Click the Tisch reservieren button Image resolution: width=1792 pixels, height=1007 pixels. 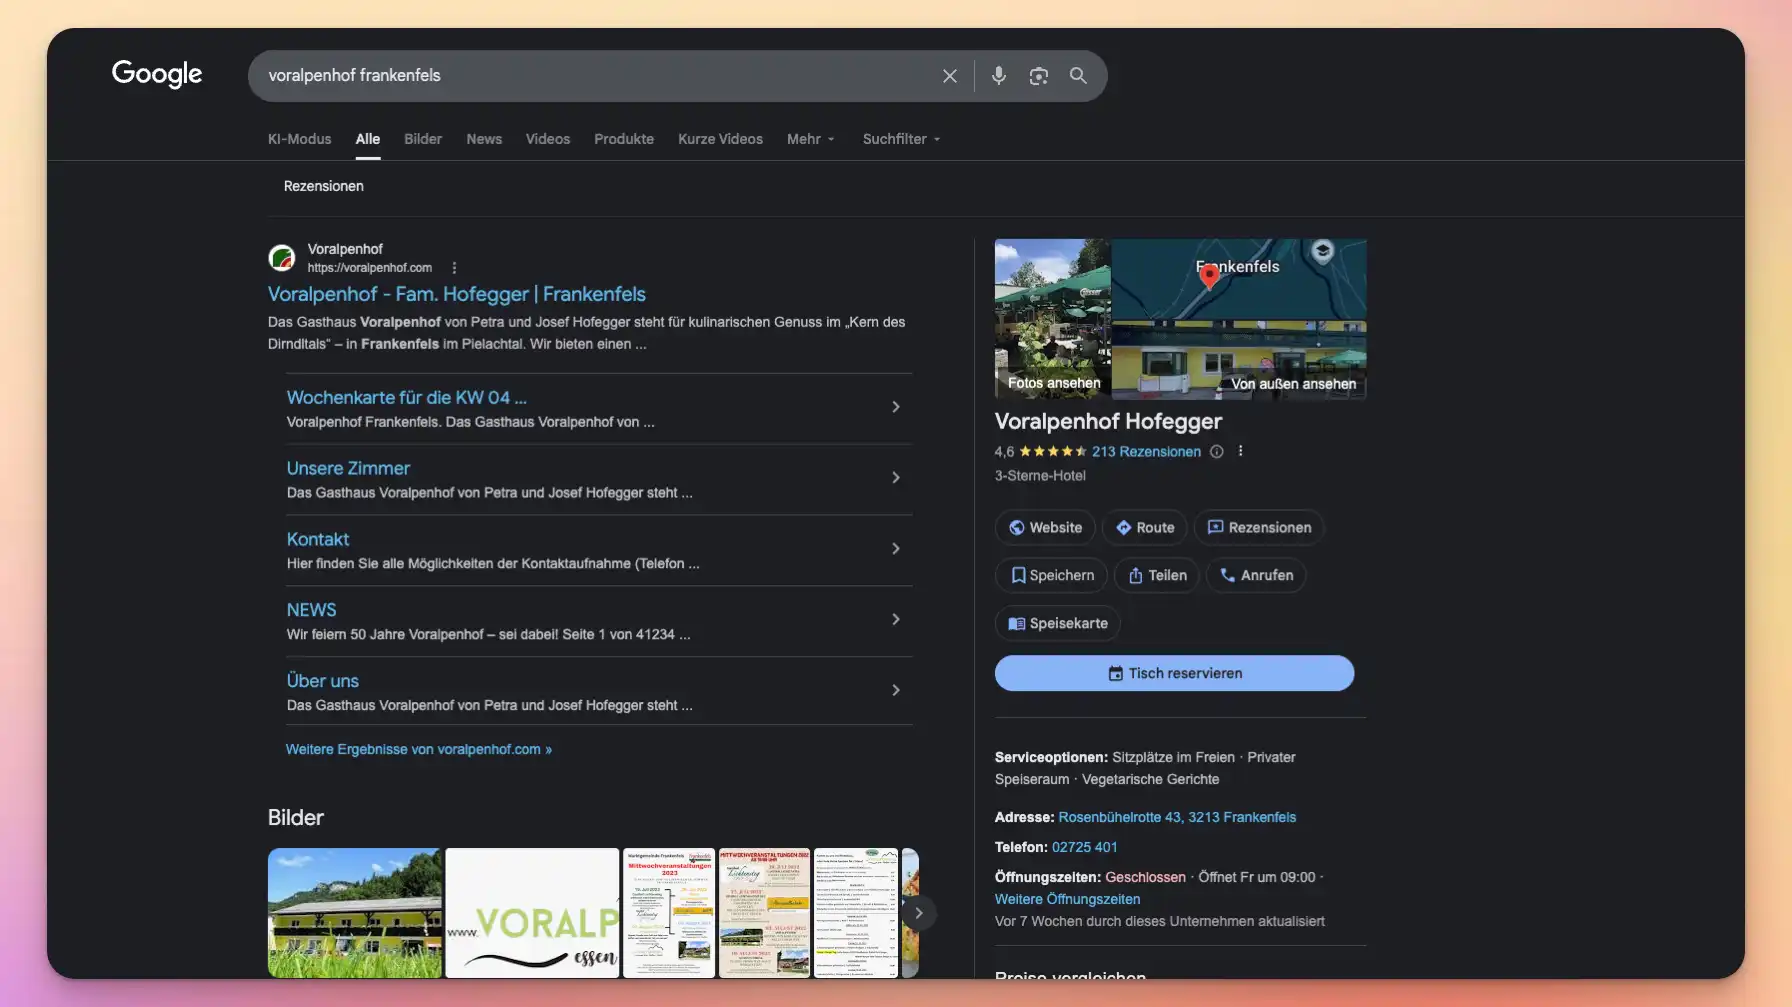[1174, 673]
